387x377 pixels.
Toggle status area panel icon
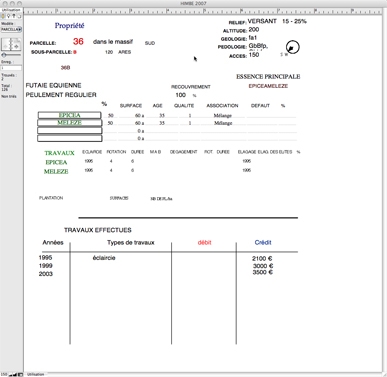click(20, 374)
